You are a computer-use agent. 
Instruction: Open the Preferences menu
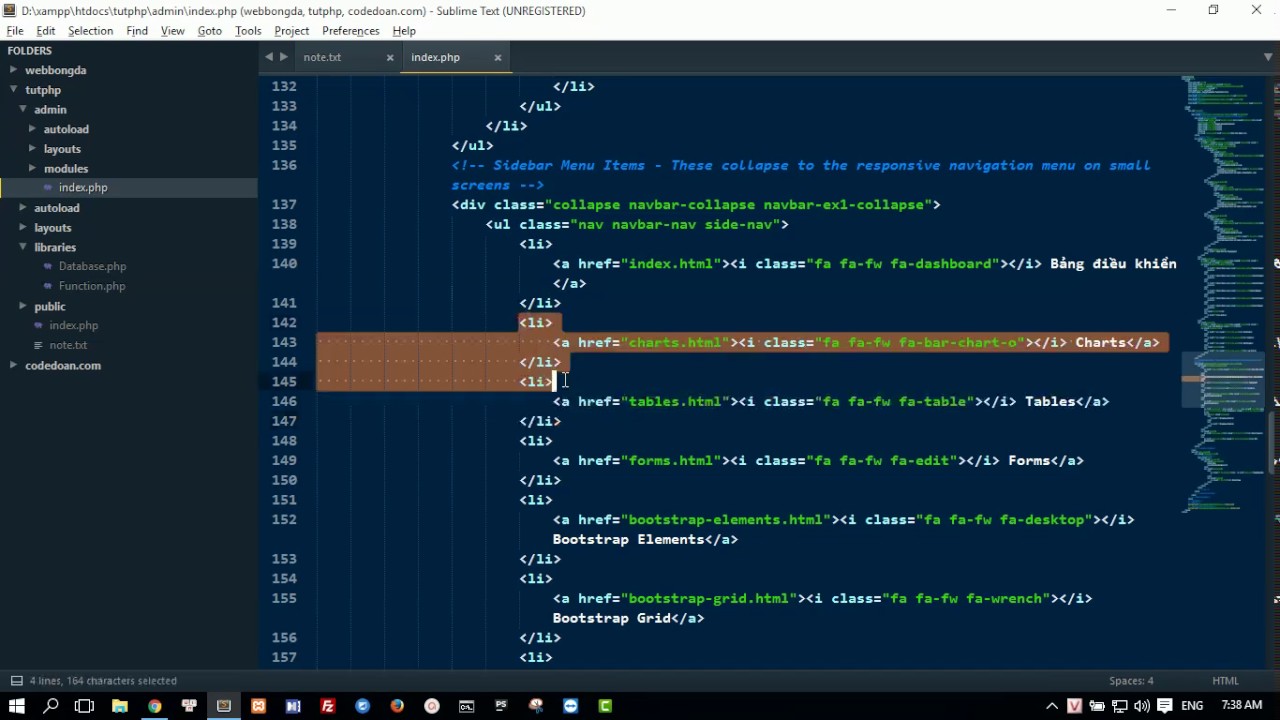(351, 31)
